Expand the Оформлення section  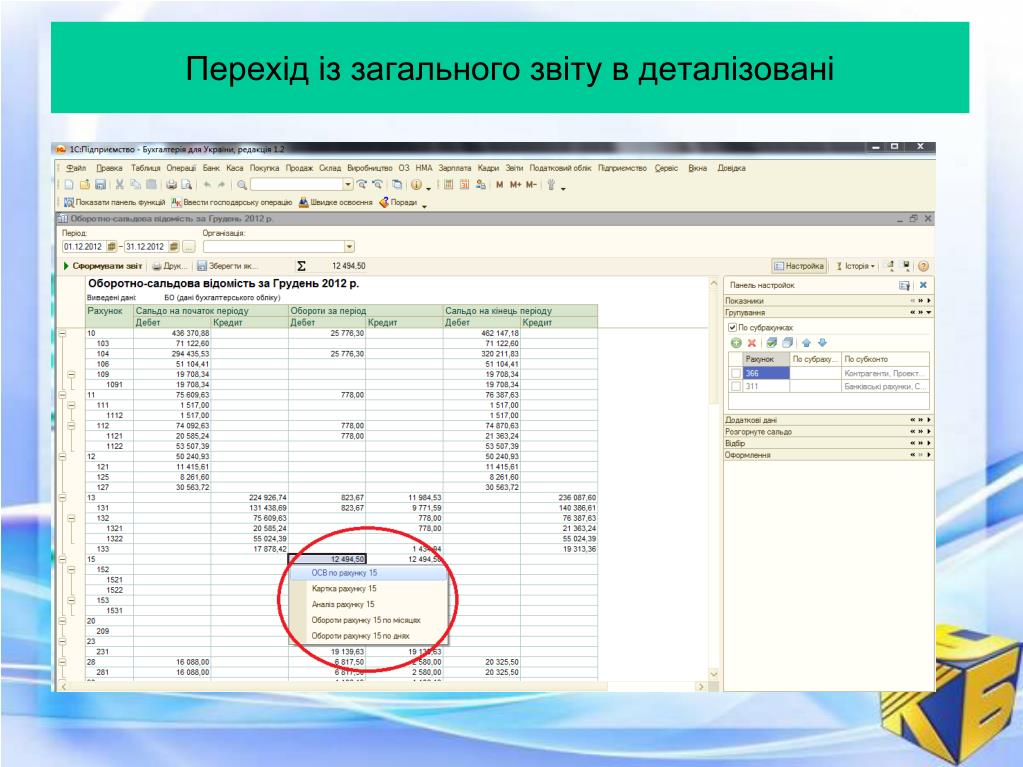click(929, 455)
